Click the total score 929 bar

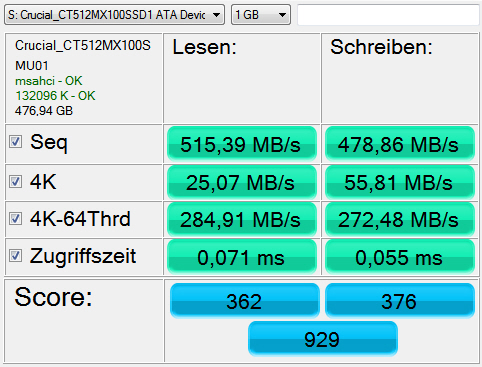click(323, 339)
